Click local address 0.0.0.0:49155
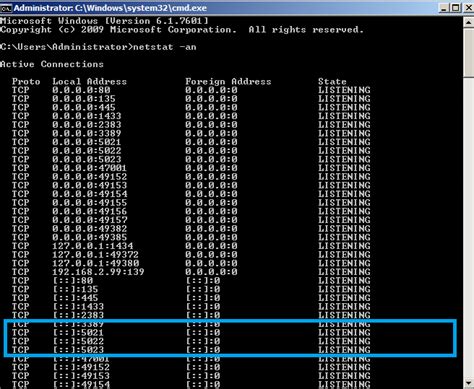This screenshot has width=474, height=389. [89, 203]
